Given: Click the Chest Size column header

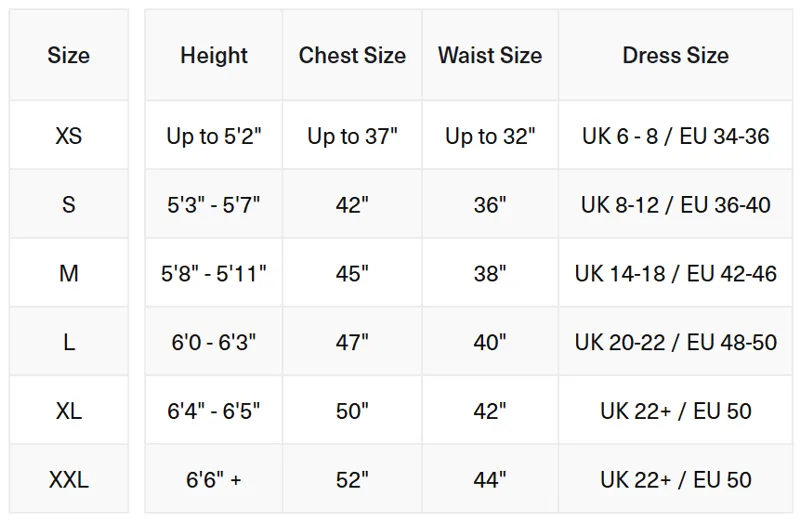Looking at the screenshot, I should point(352,56).
